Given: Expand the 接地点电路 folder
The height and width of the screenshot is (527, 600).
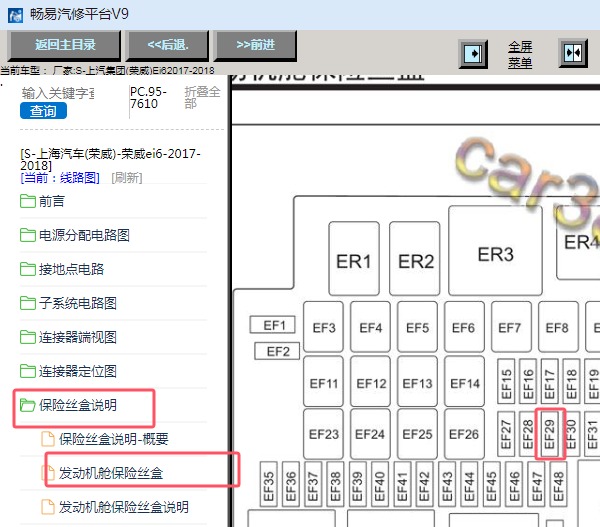Looking at the screenshot, I should (71, 269).
